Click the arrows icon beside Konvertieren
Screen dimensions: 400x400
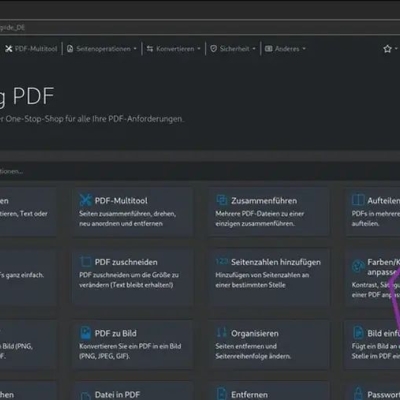[150, 49]
